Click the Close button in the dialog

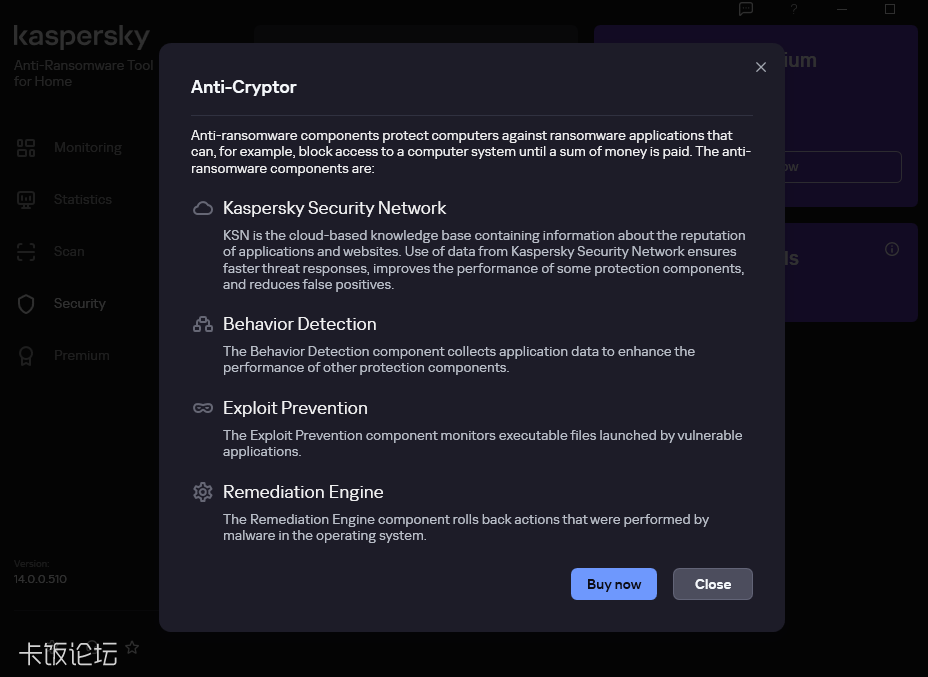tap(713, 584)
